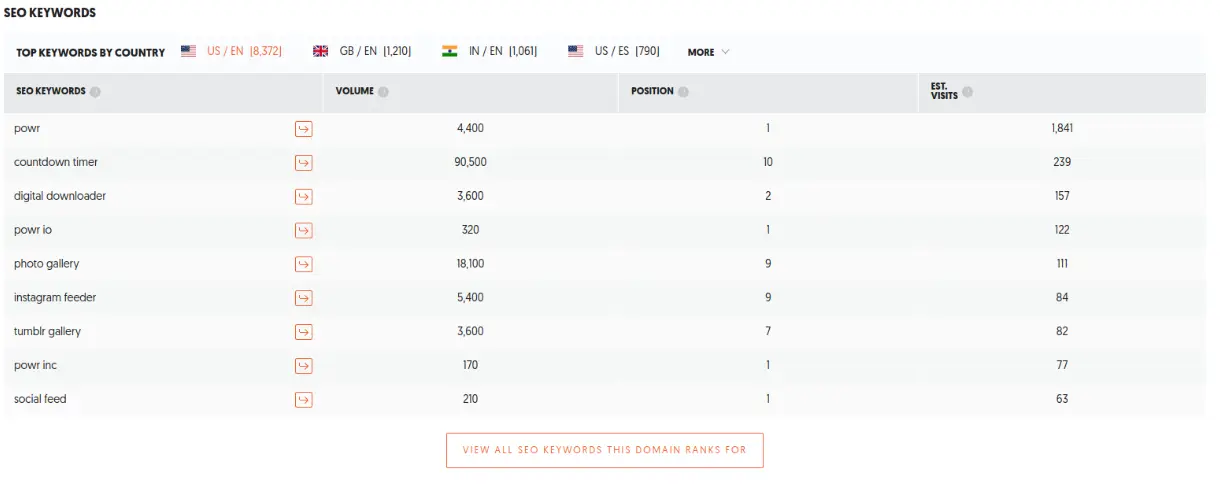
Task: Open the link arrow for social feed
Action: pyautogui.click(x=303, y=399)
